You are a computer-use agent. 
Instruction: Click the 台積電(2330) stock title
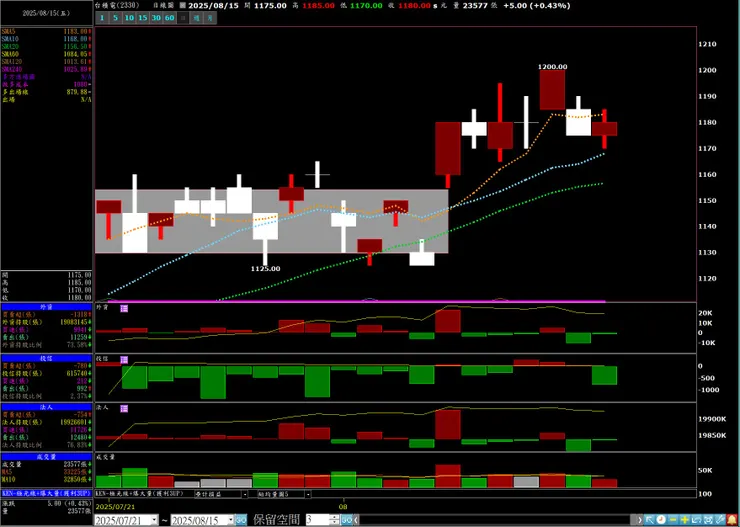coord(117,6)
